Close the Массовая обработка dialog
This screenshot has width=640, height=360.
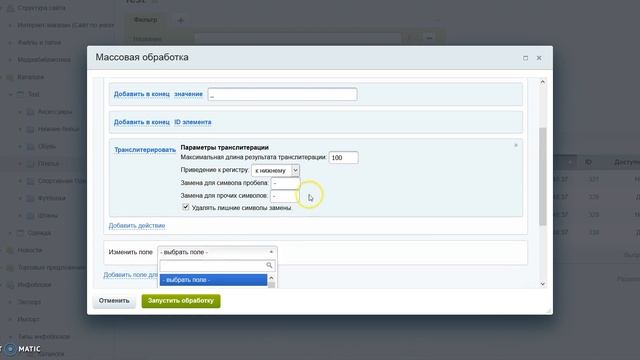[539, 58]
